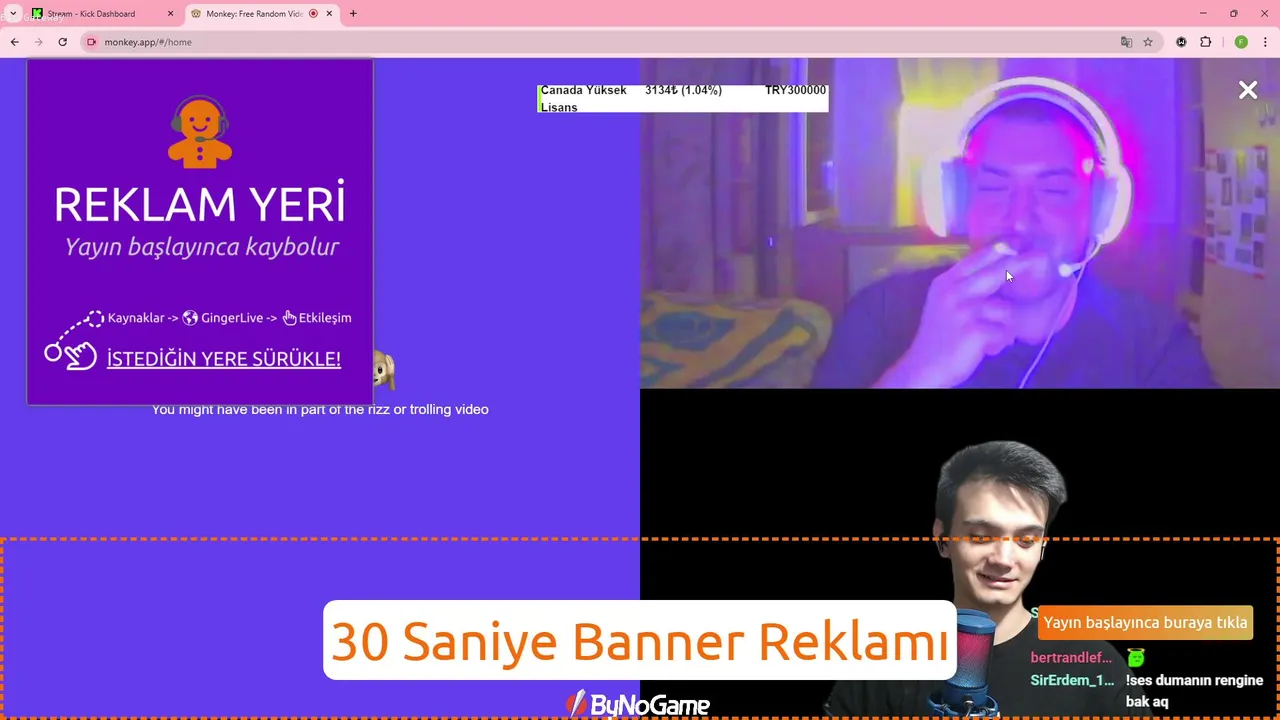Click the TRY300000 goal amount
This screenshot has height=720, width=1280.
pos(796,90)
